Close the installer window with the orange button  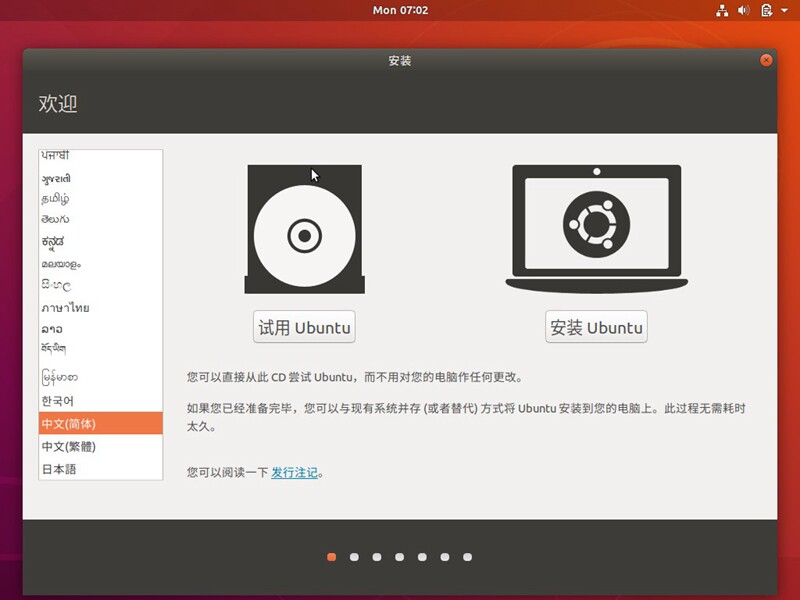point(766,60)
